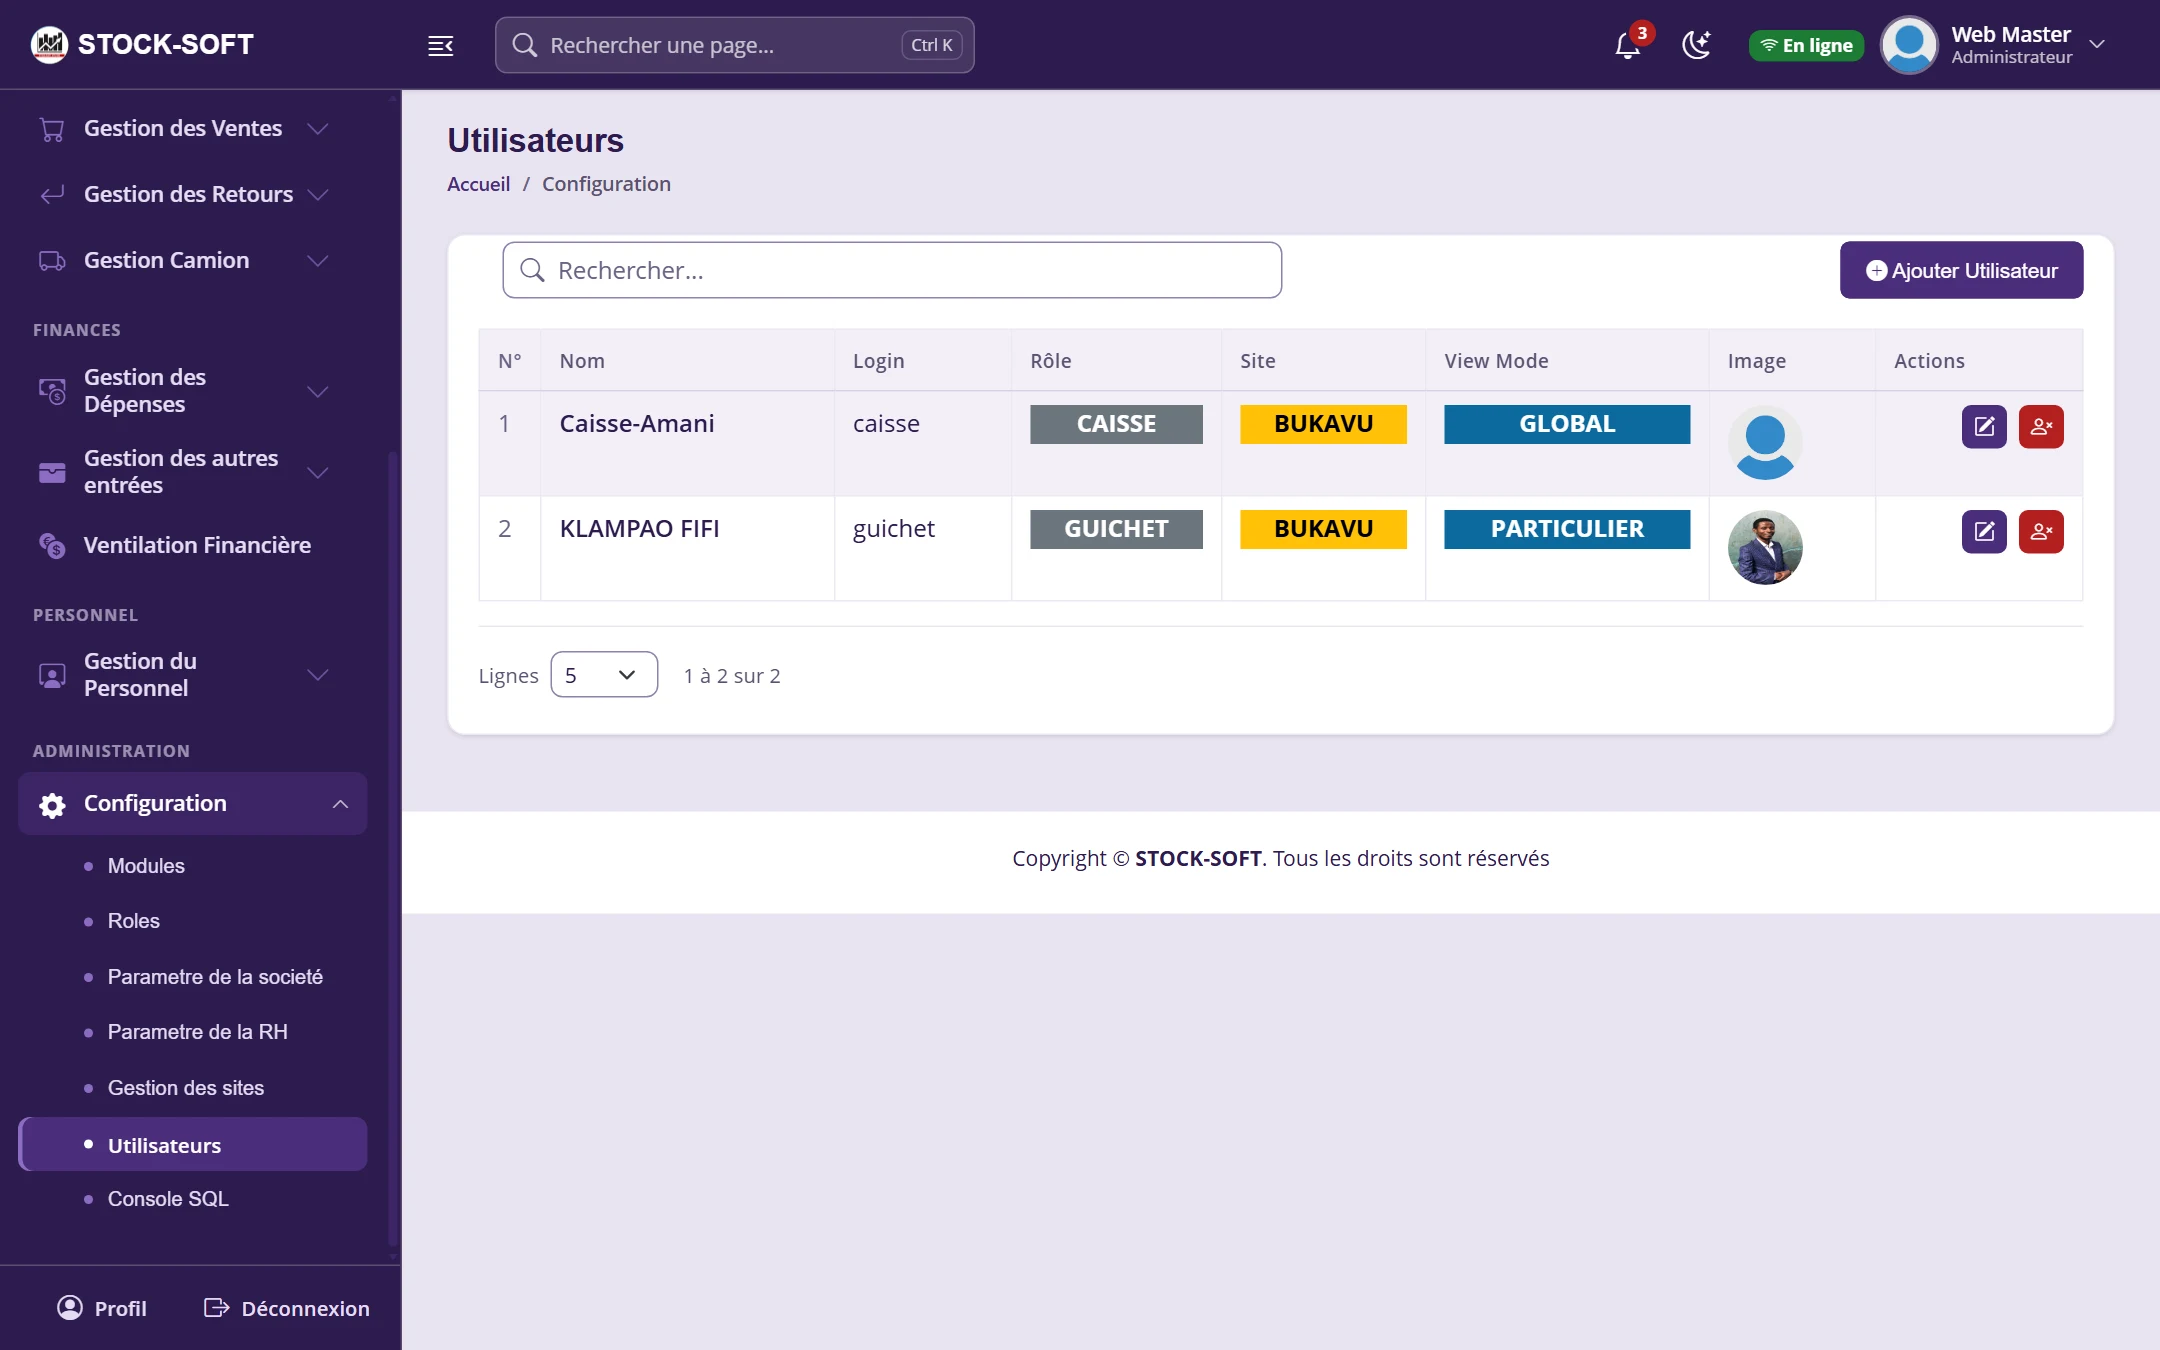Collapse sidebar with hamburger menu icon
Viewport: 2160px width, 1350px height.
pyautogui.click(x=441, y=45)
